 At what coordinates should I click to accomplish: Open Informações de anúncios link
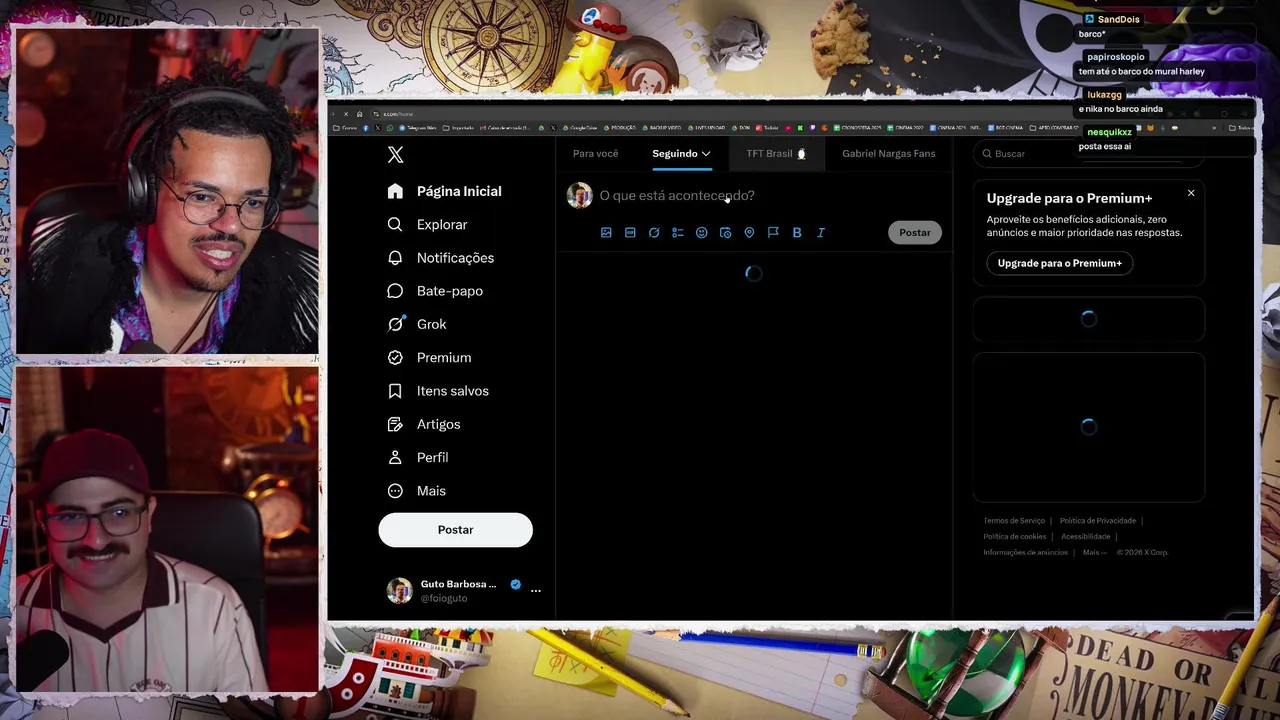coord(1025,553)
